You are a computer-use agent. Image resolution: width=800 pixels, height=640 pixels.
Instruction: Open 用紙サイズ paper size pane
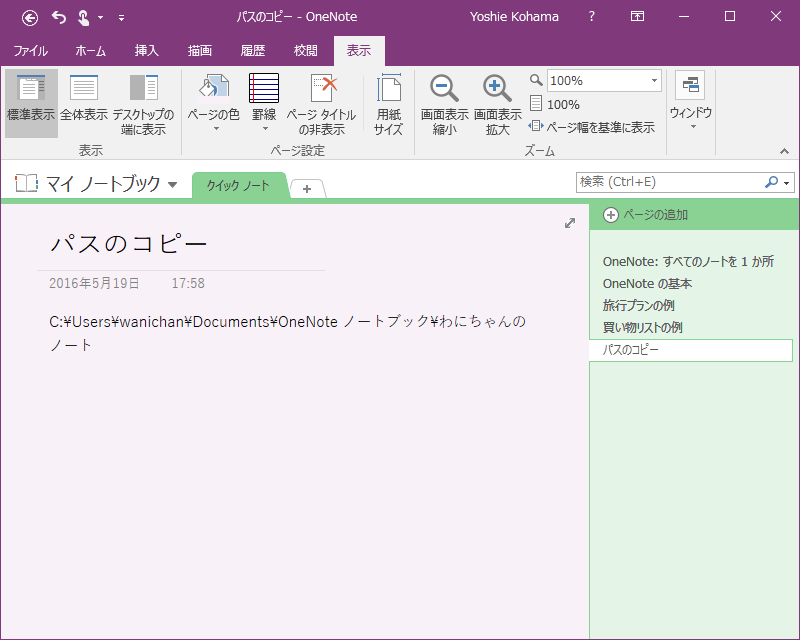pyautogui.click(x=388, y=104)
